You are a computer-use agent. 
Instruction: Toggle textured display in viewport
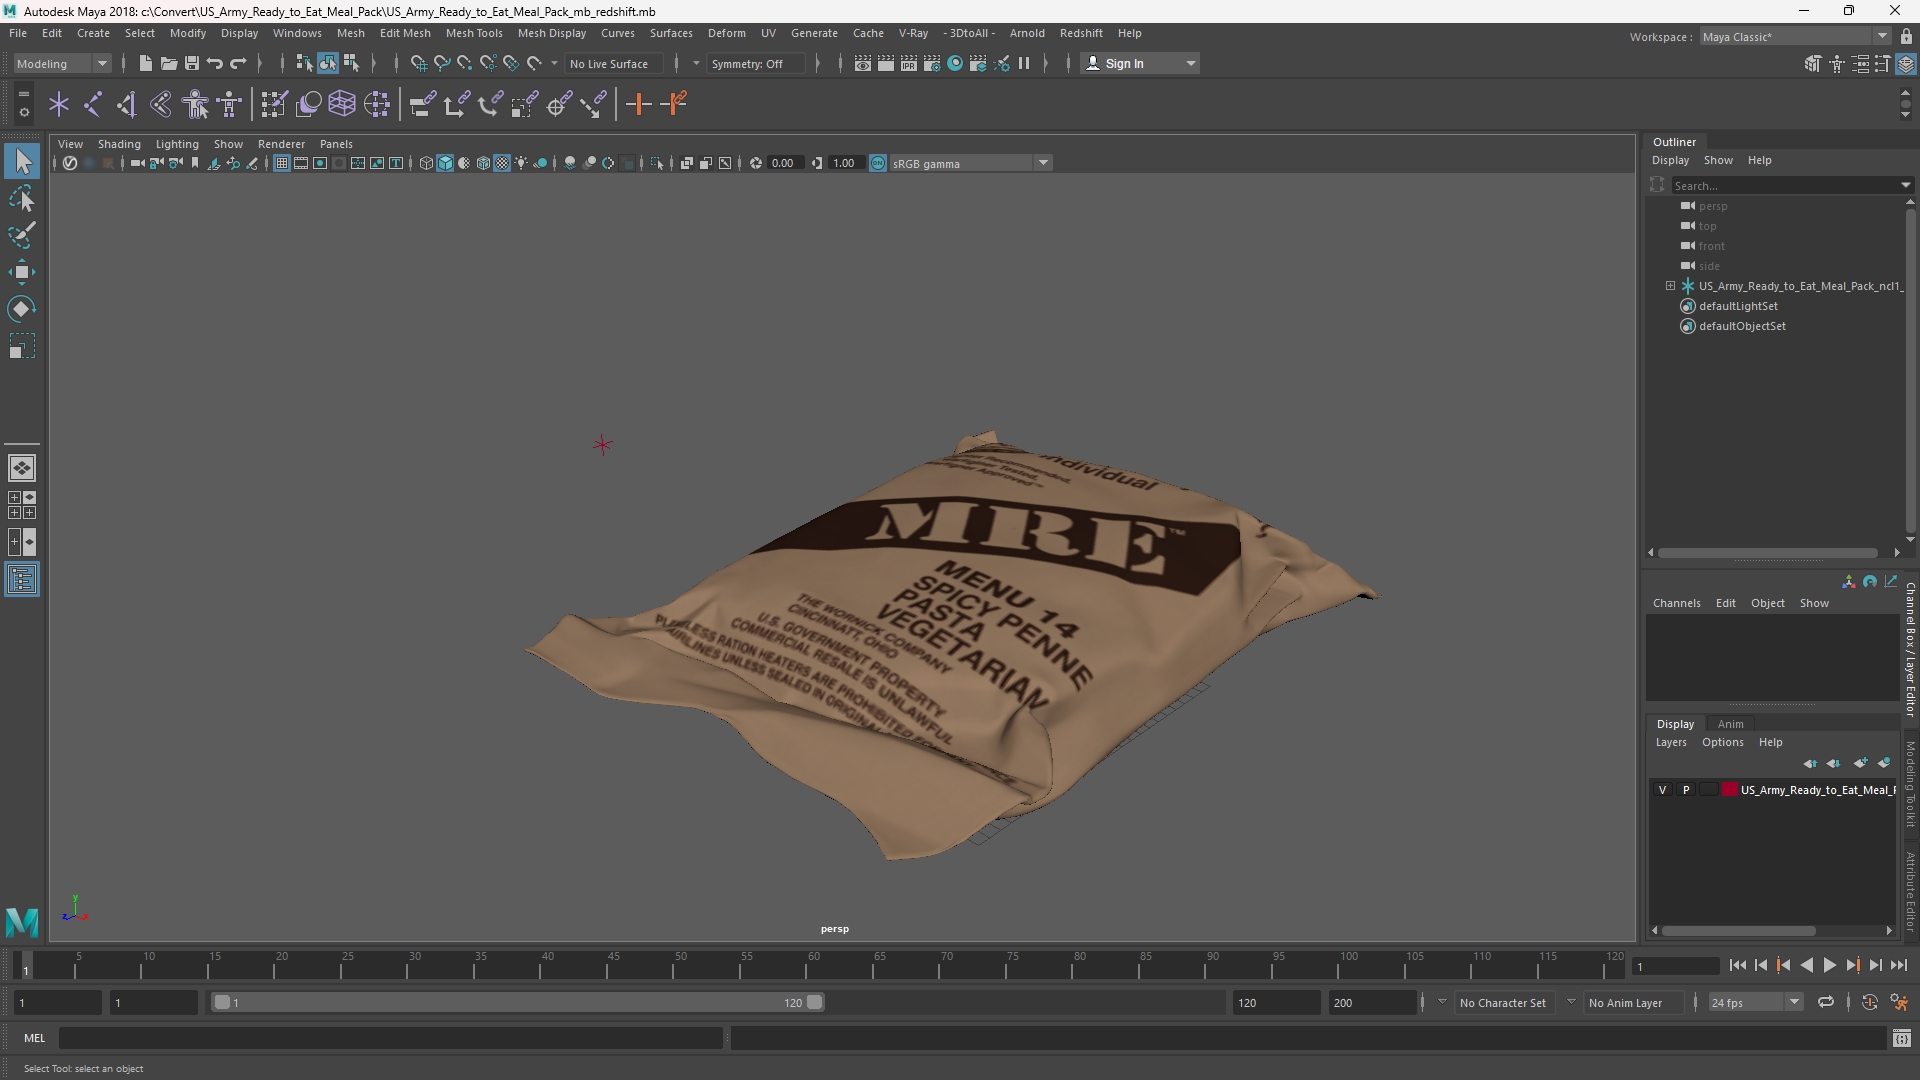coord(502,164)
